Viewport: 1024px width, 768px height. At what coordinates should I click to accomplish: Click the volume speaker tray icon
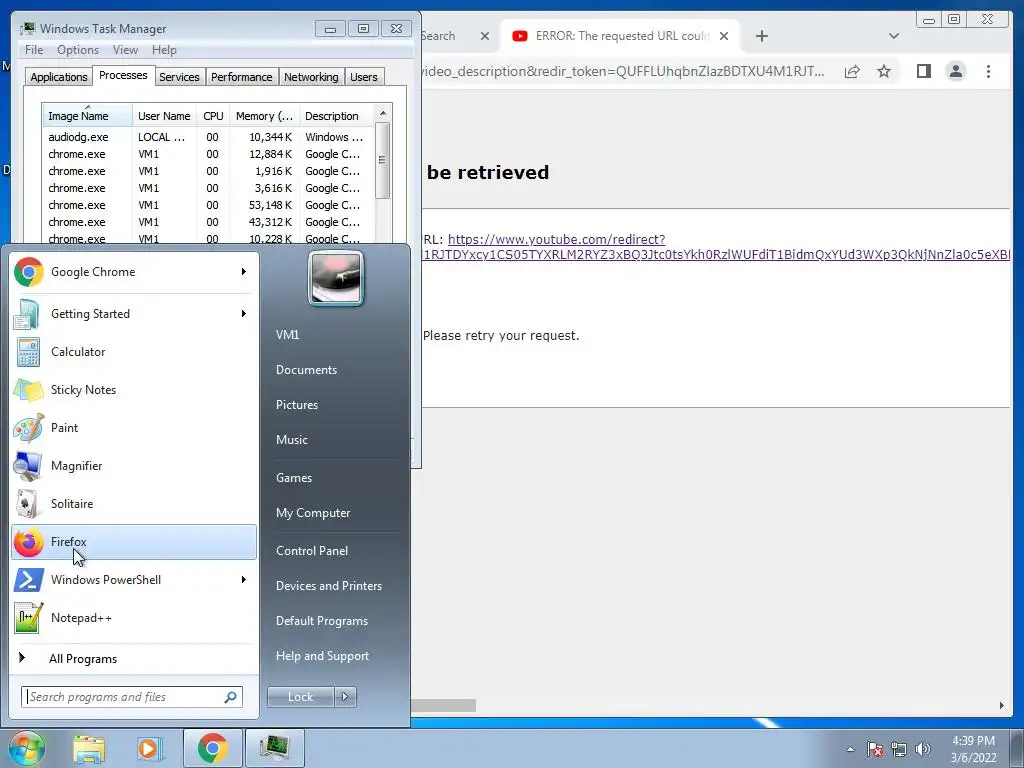pyautogui.click(x=923, y=749)
